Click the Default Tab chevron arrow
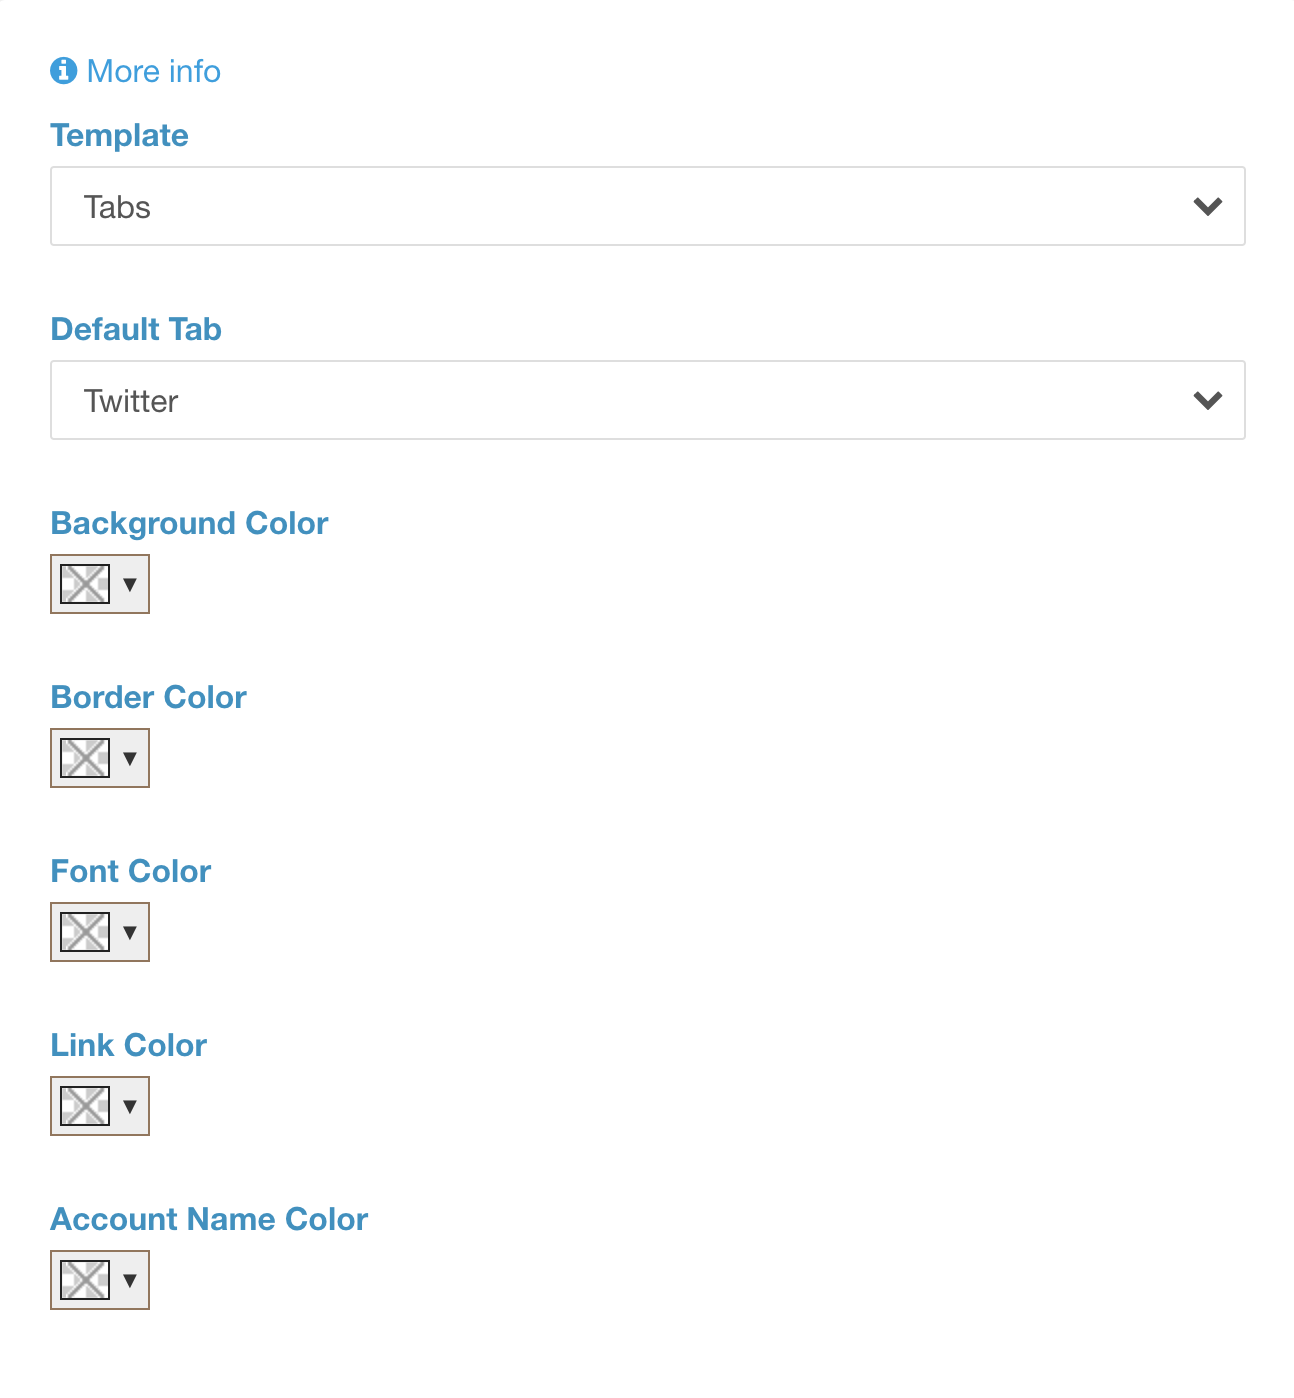 coord(1207,401)
